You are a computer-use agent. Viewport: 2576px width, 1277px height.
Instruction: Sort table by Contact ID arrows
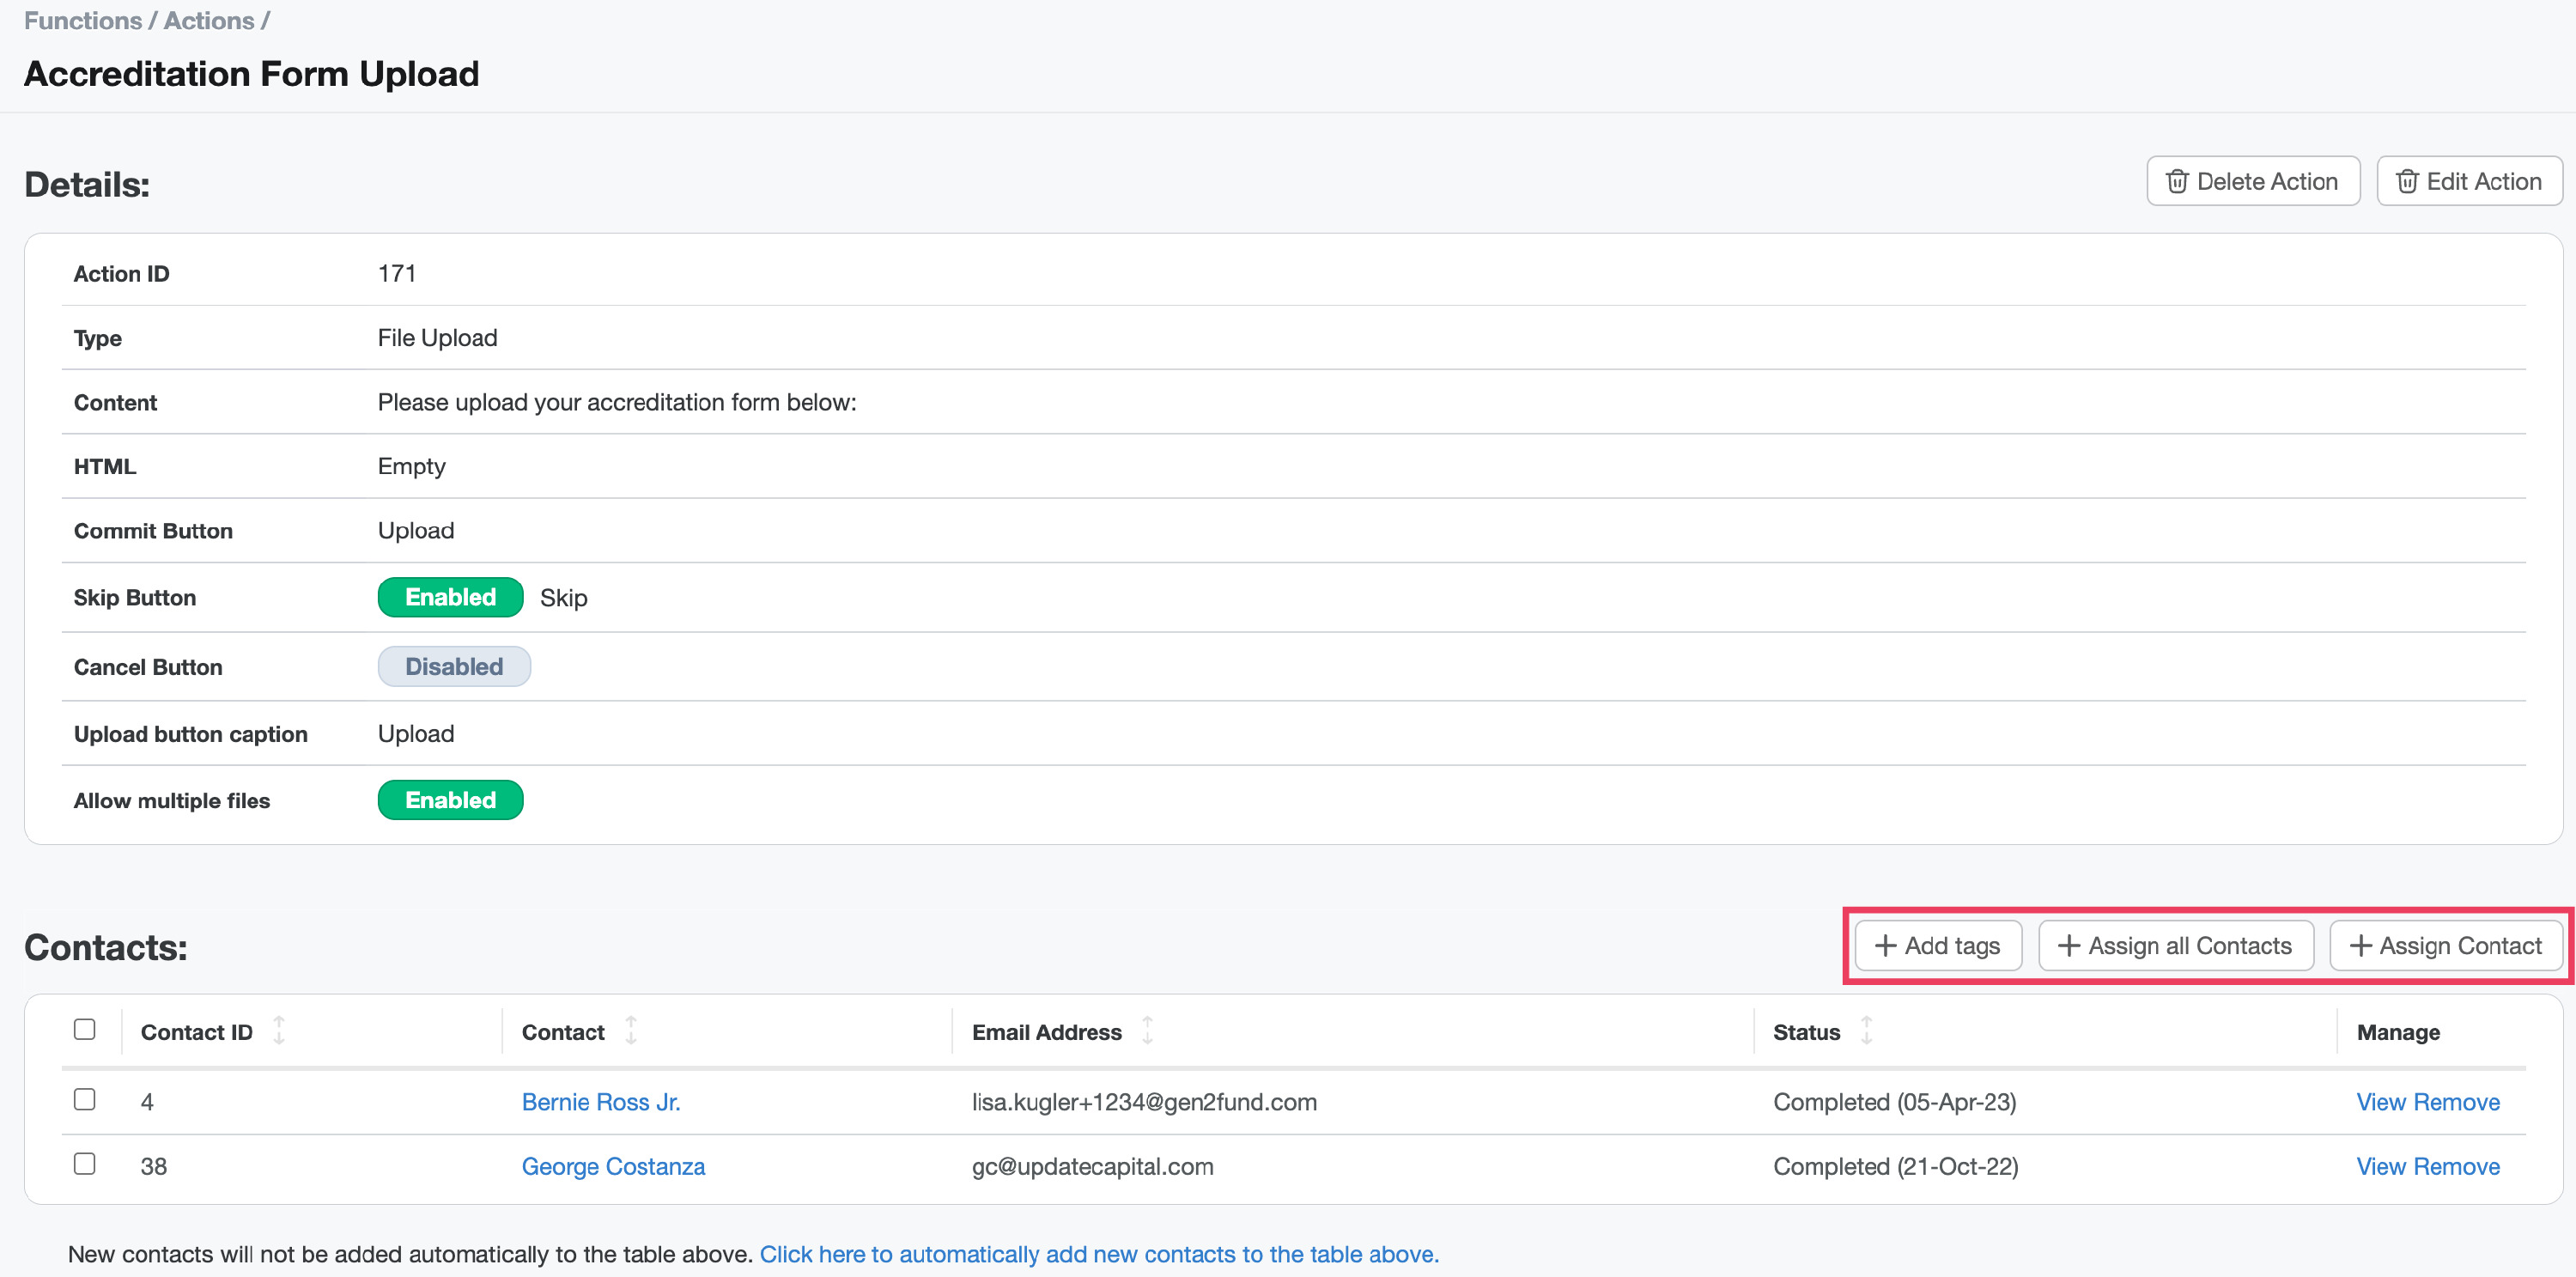tap(279, 1031)
